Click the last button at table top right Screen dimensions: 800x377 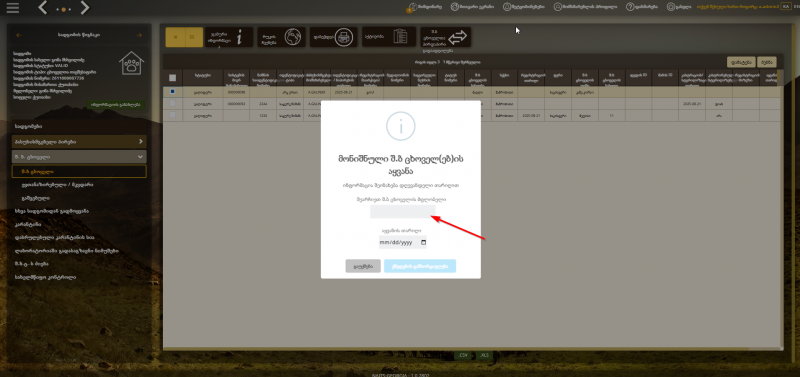(x=767, y=62)
